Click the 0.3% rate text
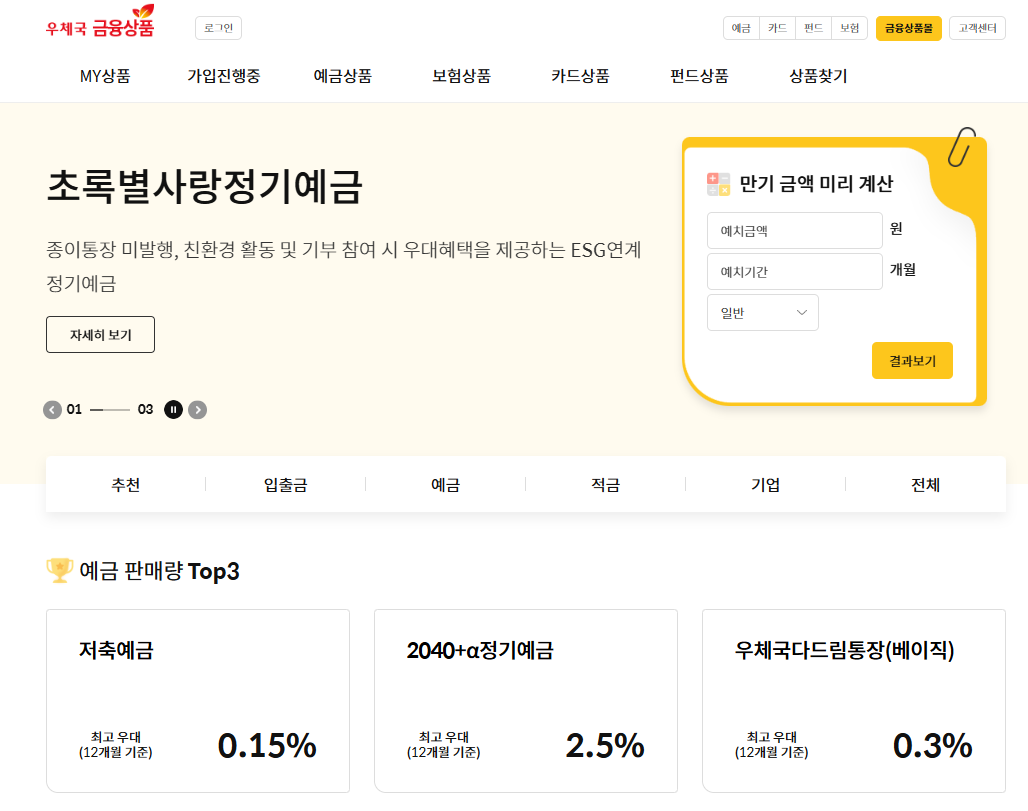1028x811 pixels. tap(932, 746)
